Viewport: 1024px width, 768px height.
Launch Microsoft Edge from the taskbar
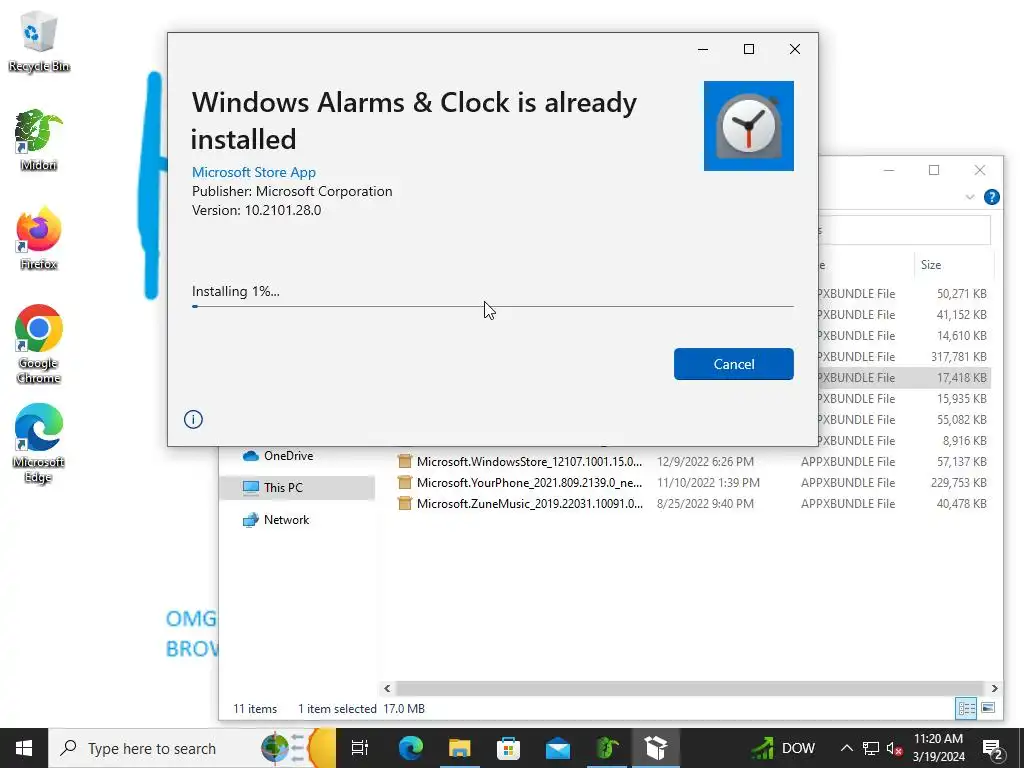coord(410,748)
